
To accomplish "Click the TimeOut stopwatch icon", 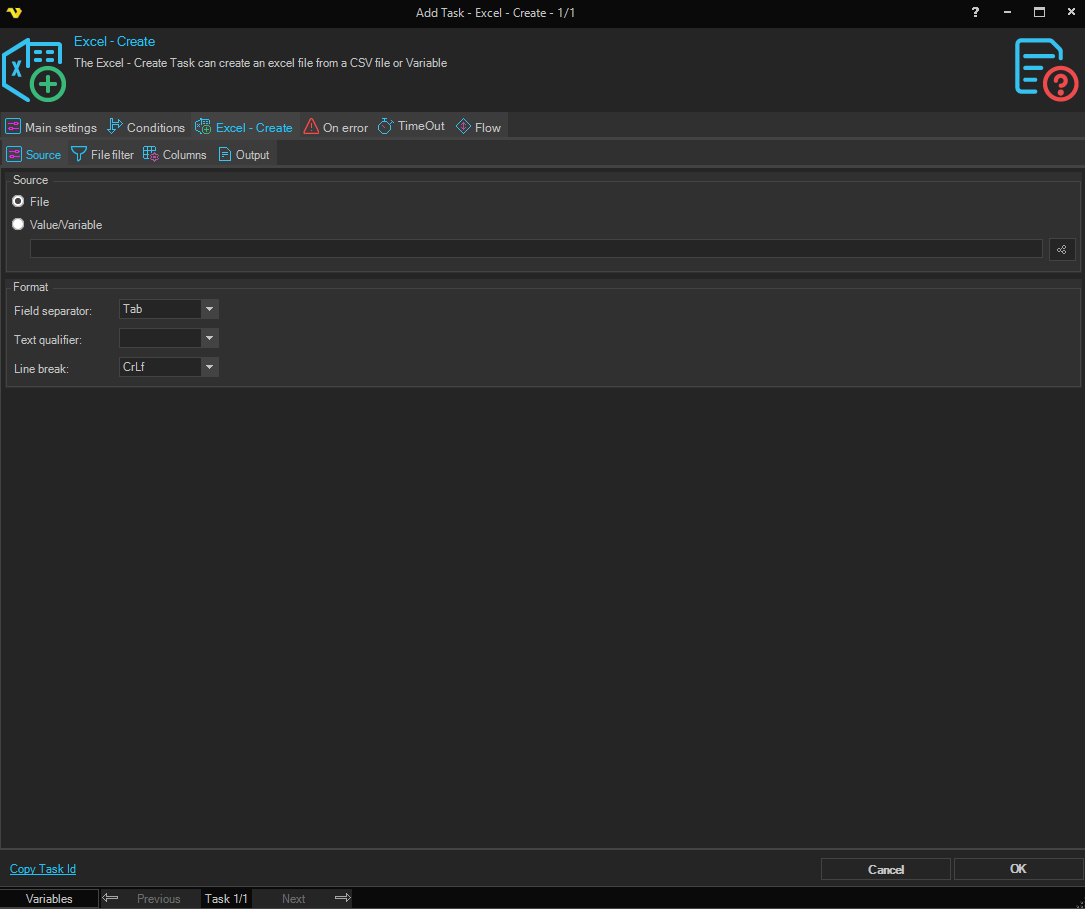I will pos(385,127).
